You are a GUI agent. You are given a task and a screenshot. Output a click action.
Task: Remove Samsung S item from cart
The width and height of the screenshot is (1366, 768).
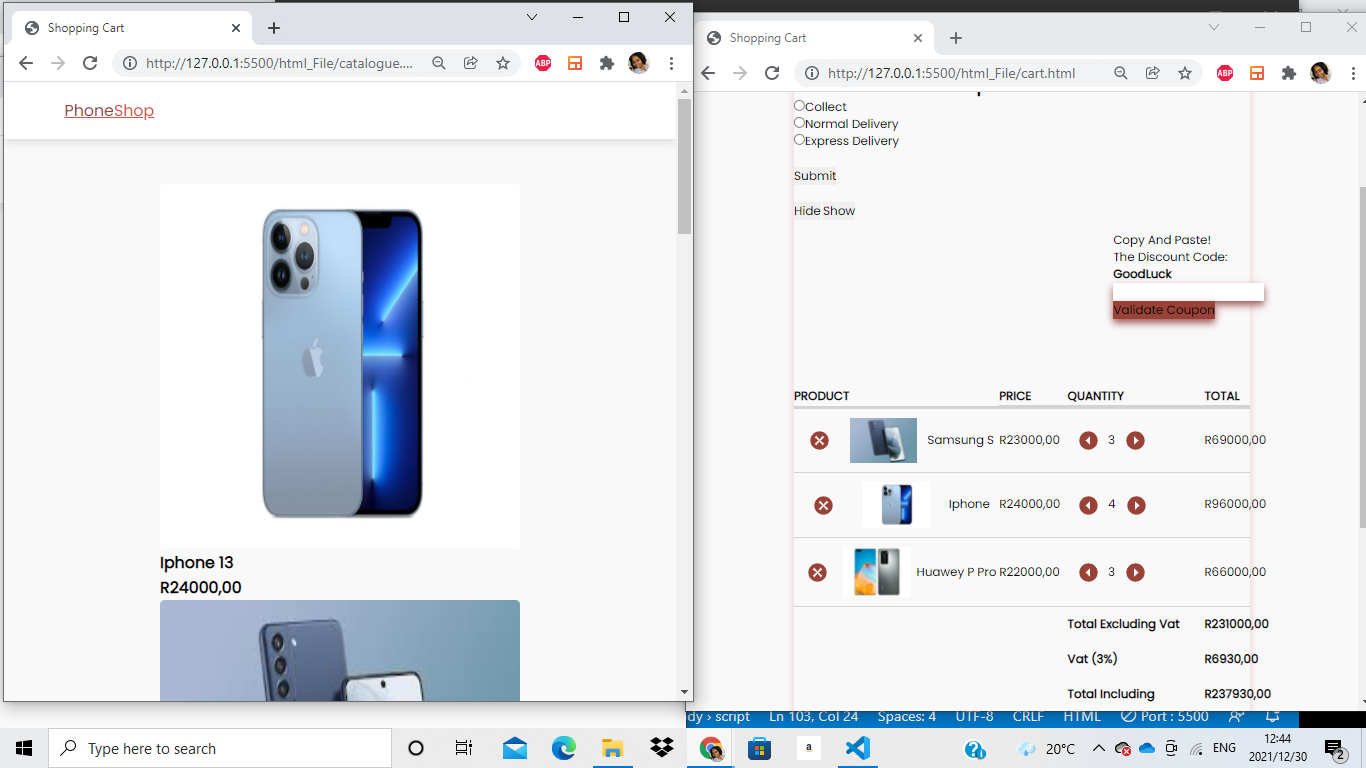coord(819,441)
